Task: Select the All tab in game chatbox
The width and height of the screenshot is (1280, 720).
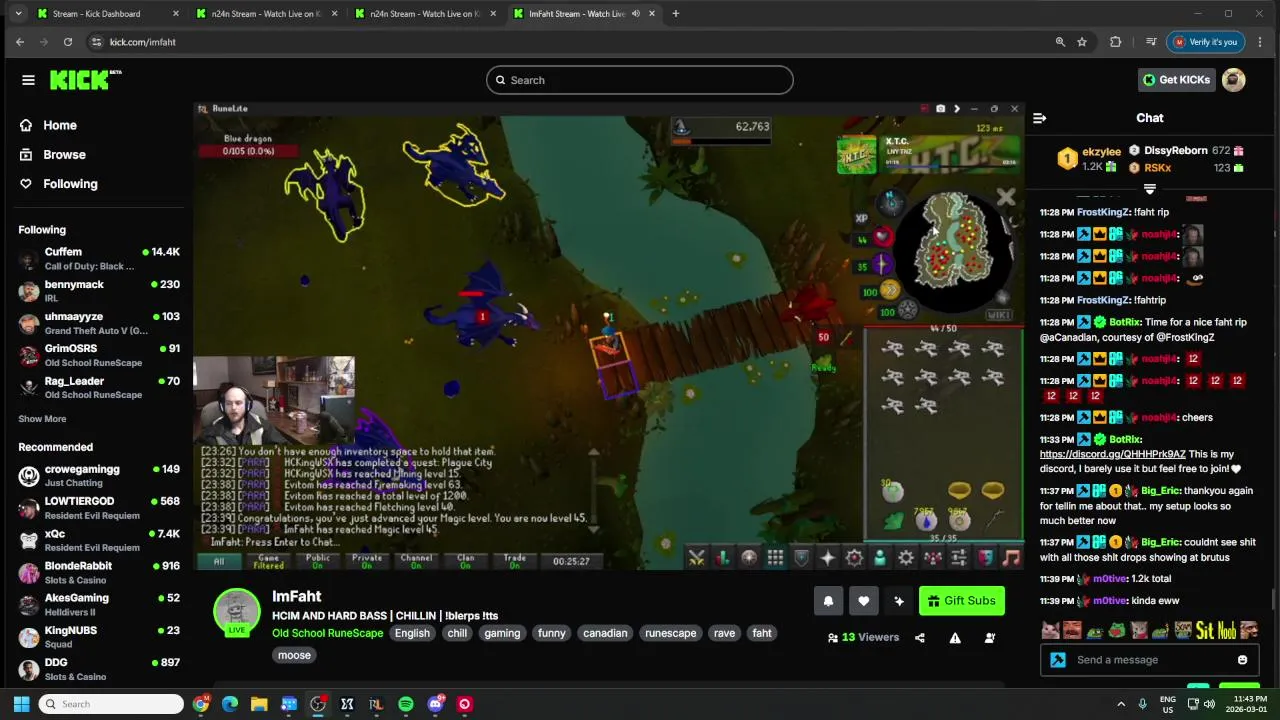Action: pyautogui.click(x=218, y=561)
